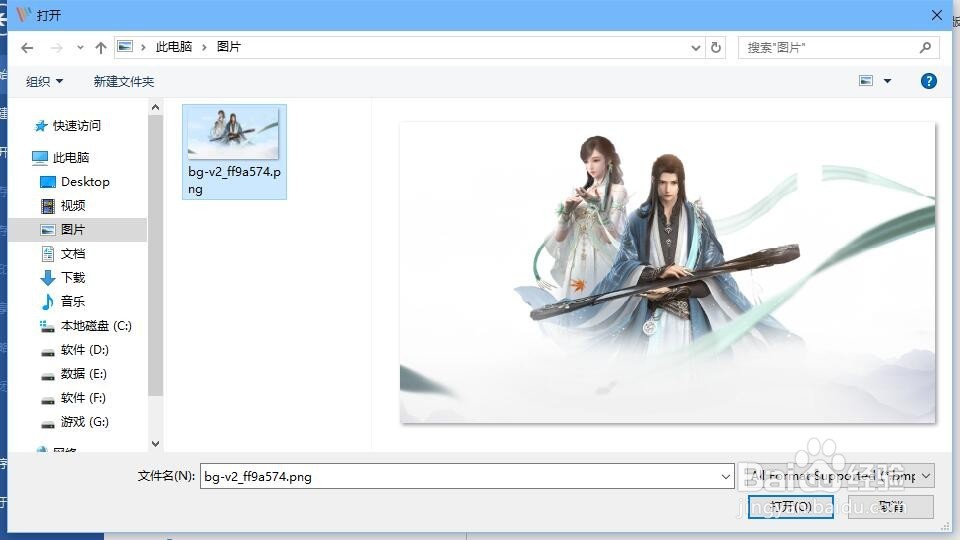Viewport: 960px width, 540px height.
Task: Click the 游戏 (G:) drive icon
Action: pyautogui.click(x=48, y=424)
